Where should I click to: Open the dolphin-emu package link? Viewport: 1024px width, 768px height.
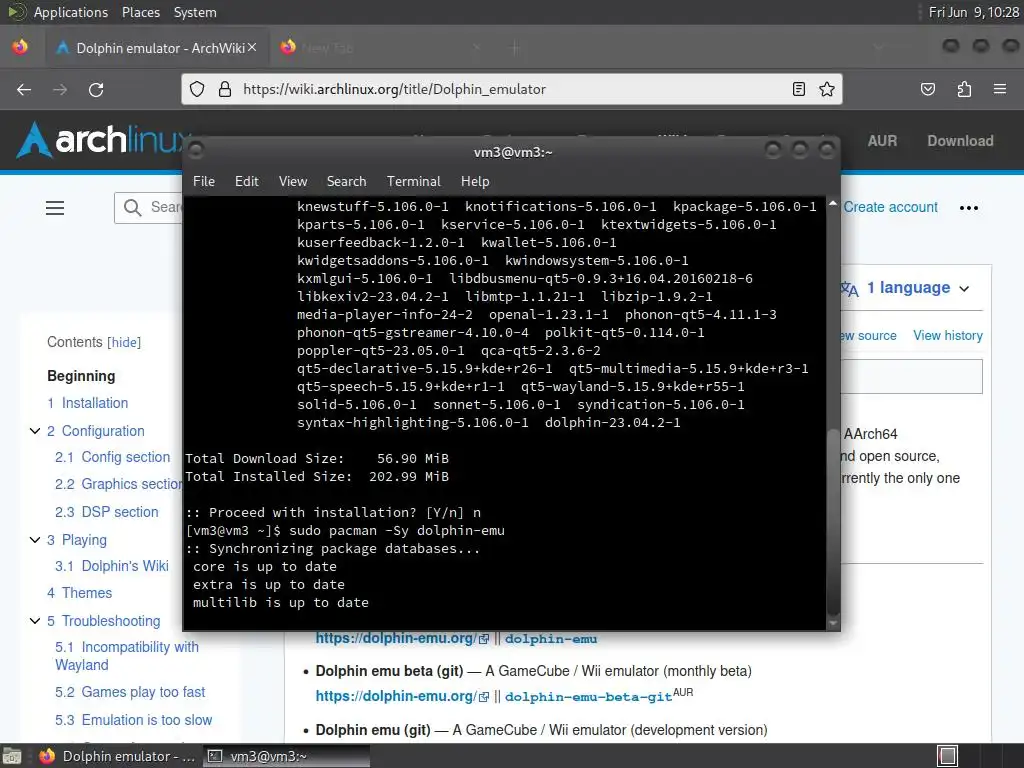(x=551, y=639)
